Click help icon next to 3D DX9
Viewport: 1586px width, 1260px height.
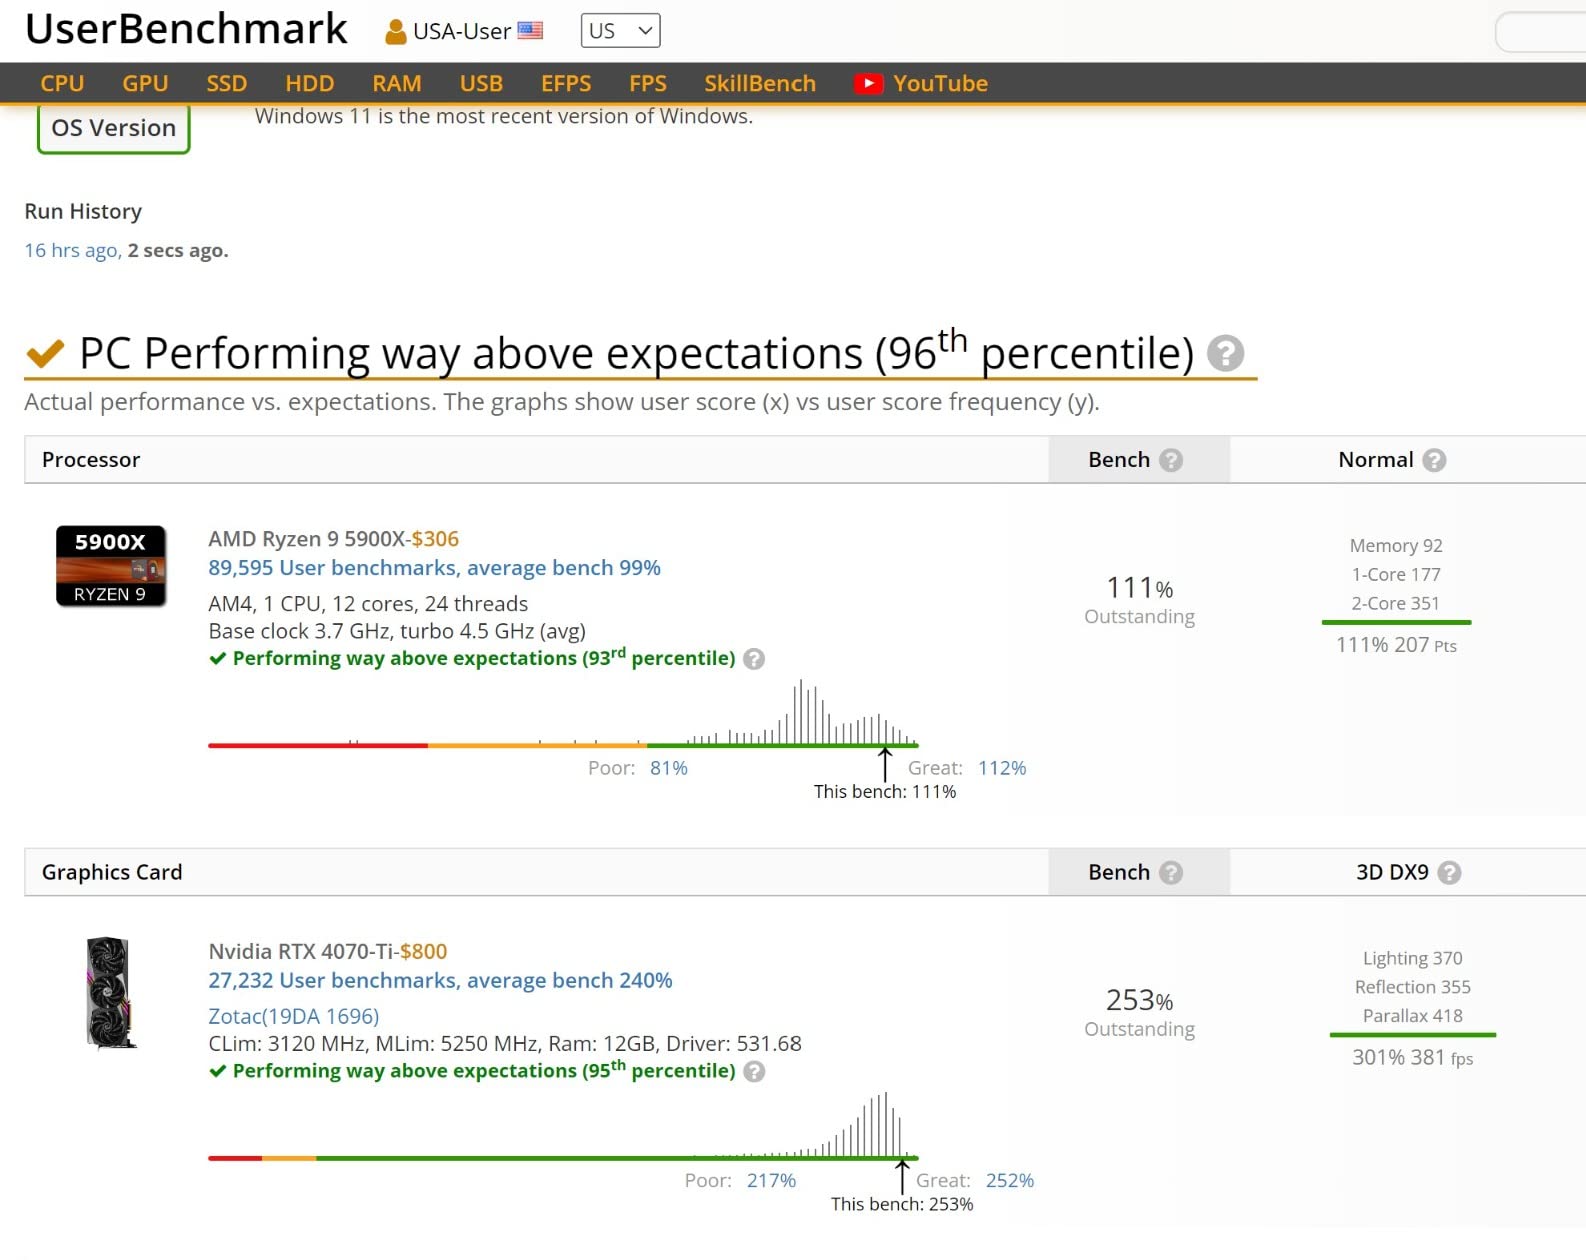1449,873
